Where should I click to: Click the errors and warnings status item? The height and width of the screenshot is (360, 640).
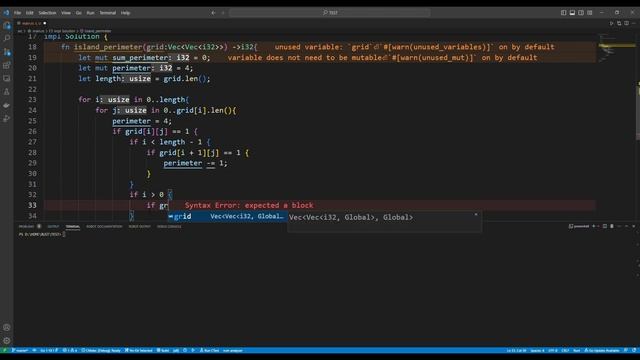69,350
